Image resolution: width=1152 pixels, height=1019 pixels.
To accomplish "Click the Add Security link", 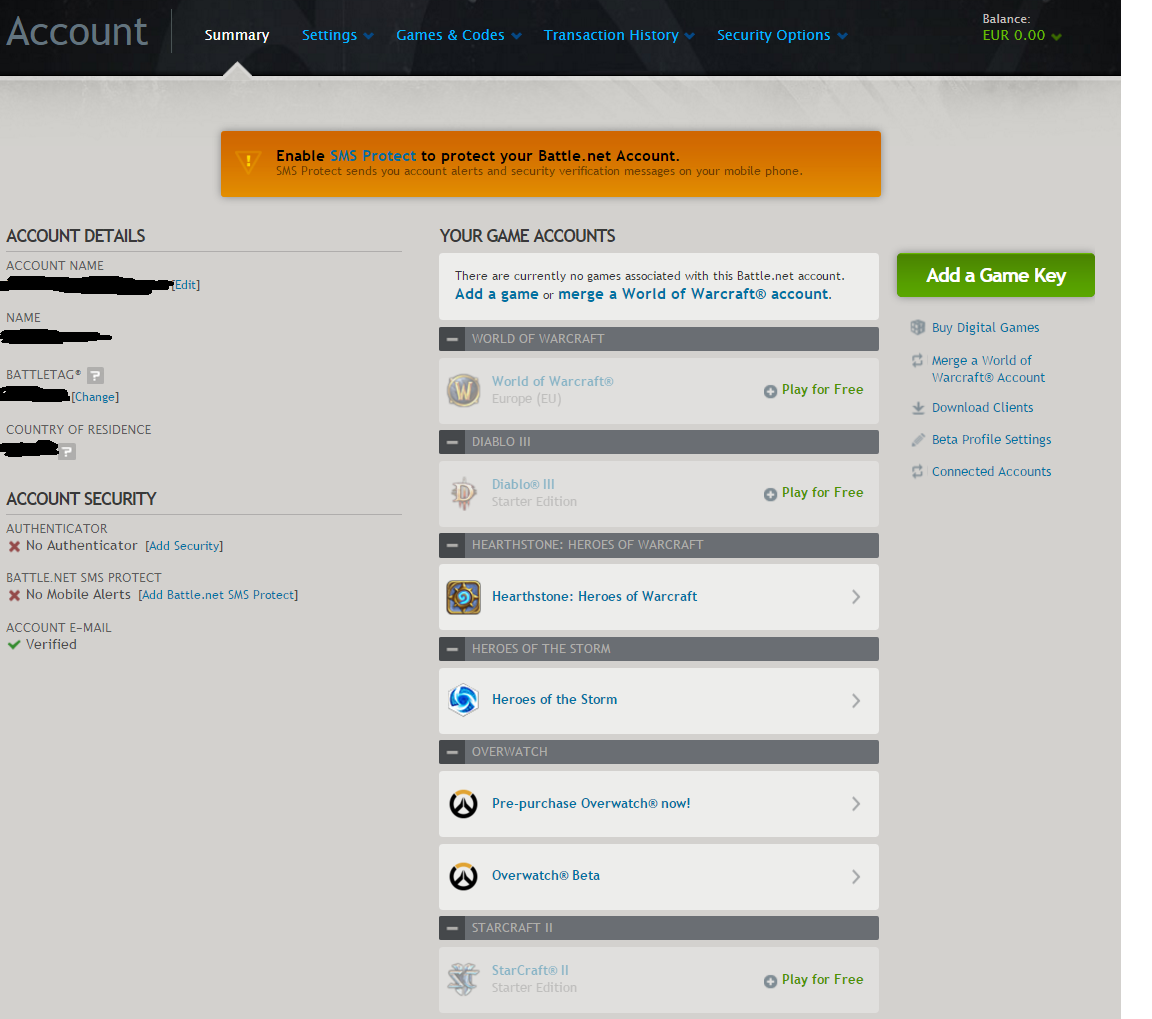I will point(184,547).
